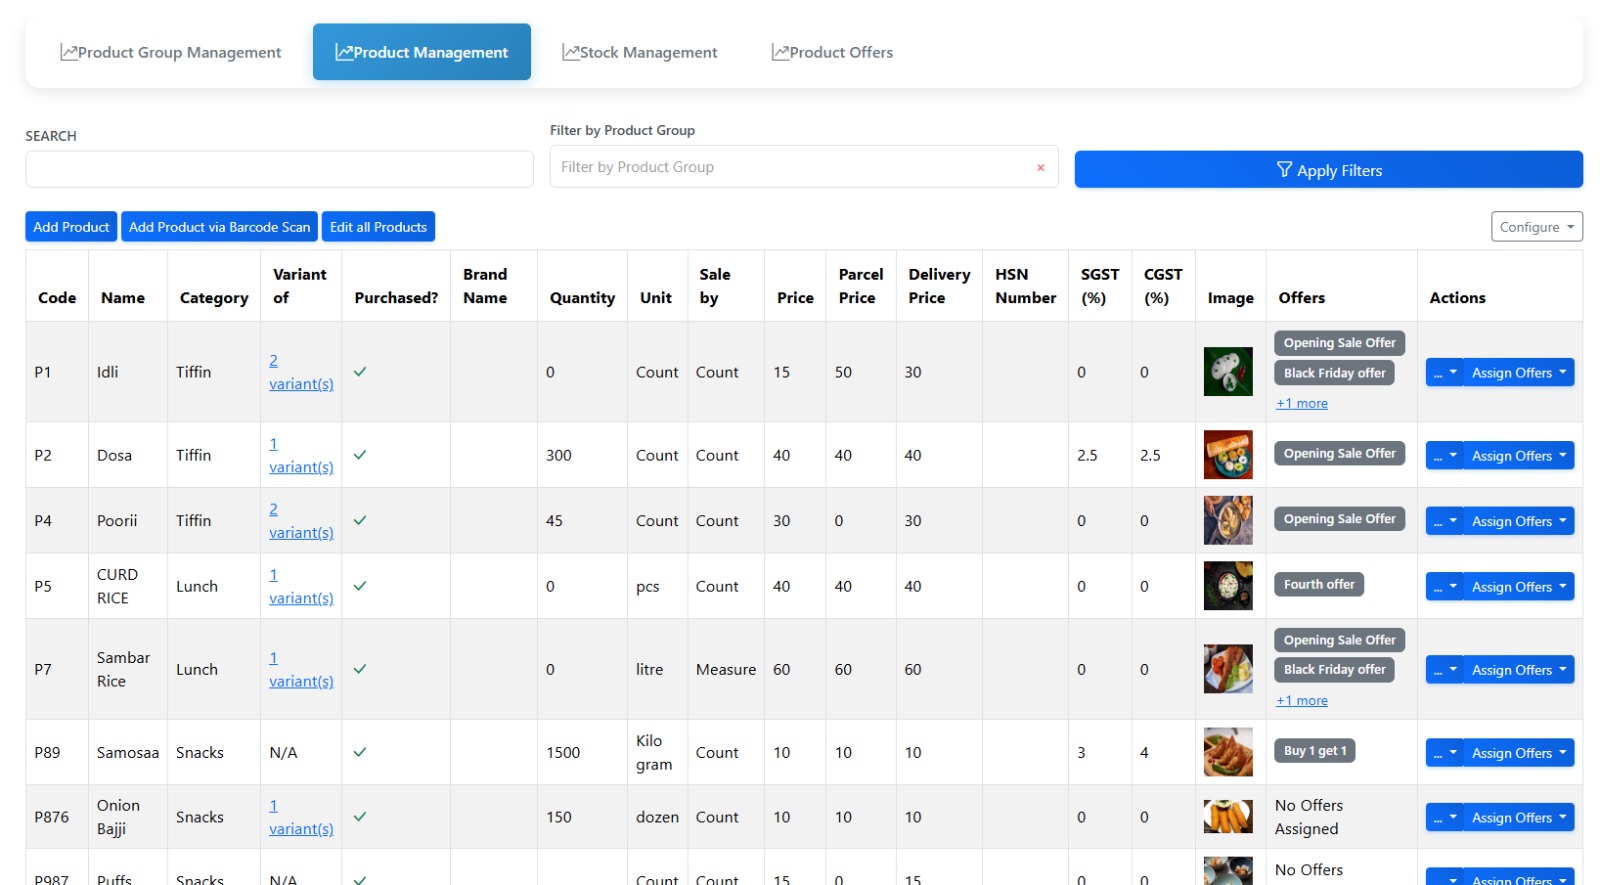Image resolution: width=1600 pixels, height=885 pixels.
Task: Click the Apply Filters button
Action: click(1328, 170)
